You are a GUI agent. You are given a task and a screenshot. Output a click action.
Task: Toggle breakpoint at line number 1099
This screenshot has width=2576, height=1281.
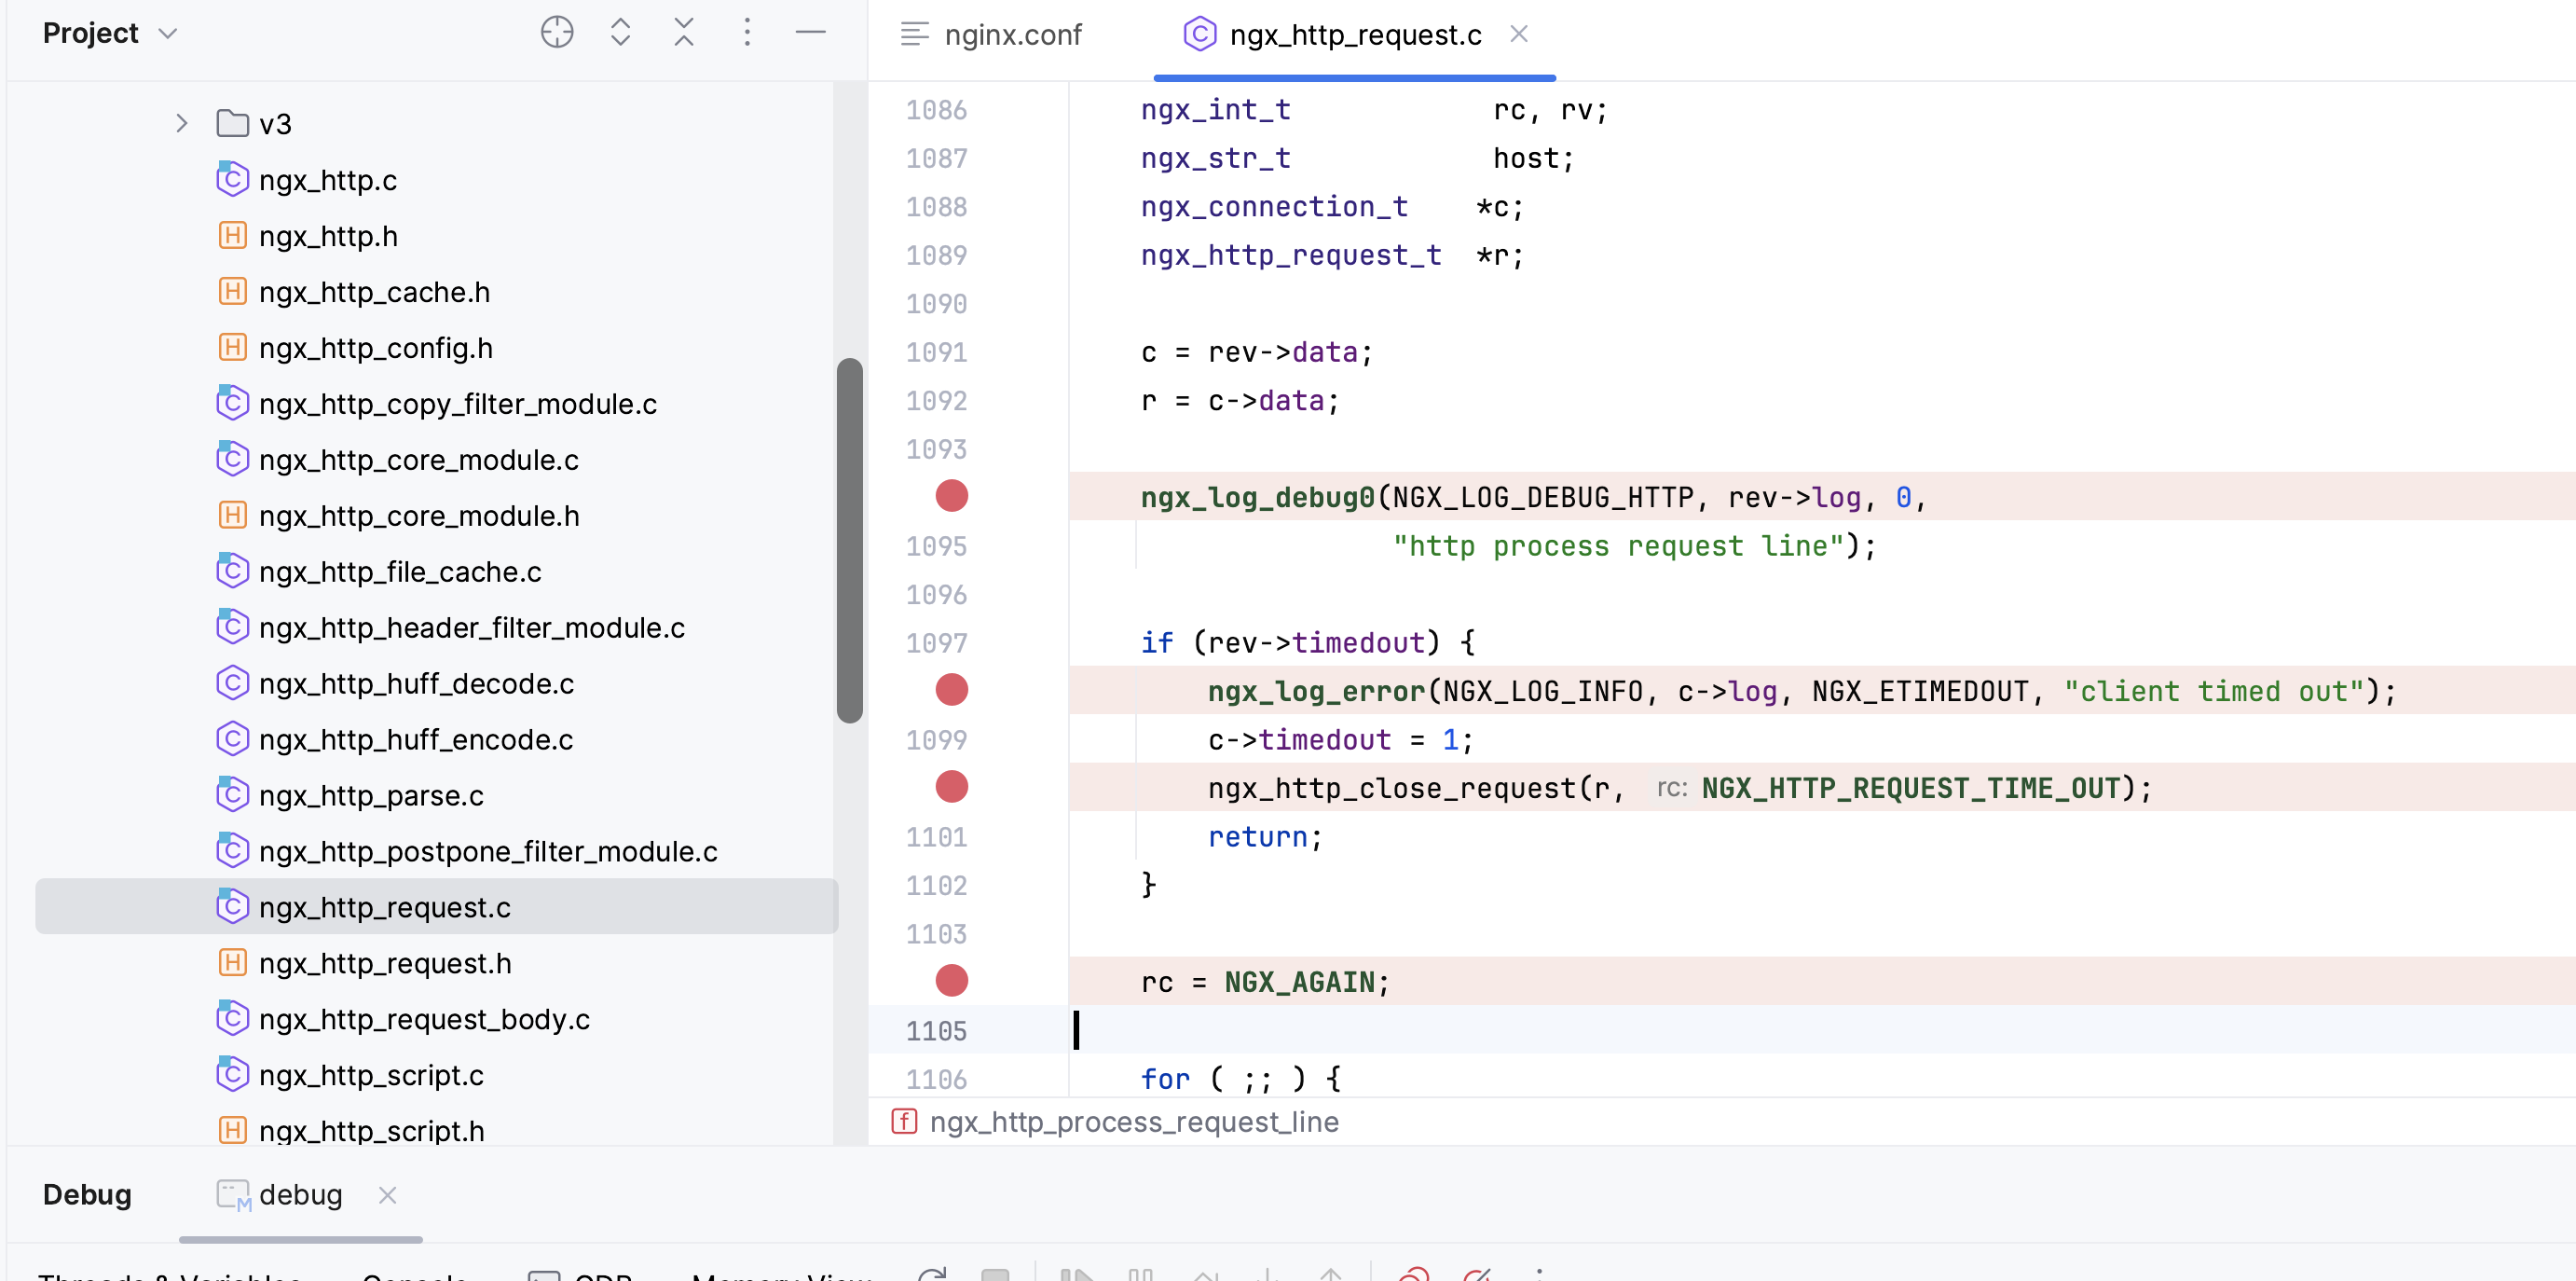(x=937, y=740)
